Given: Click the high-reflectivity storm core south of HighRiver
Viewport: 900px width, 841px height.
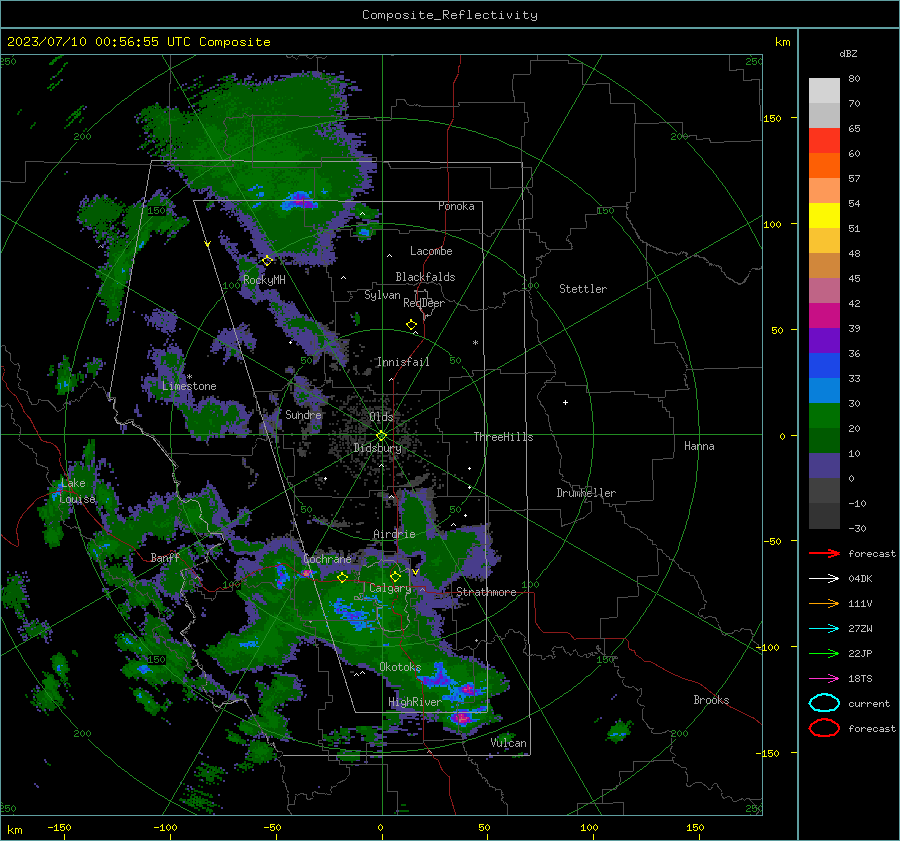Looking at the screenshot, I should 461,718.
